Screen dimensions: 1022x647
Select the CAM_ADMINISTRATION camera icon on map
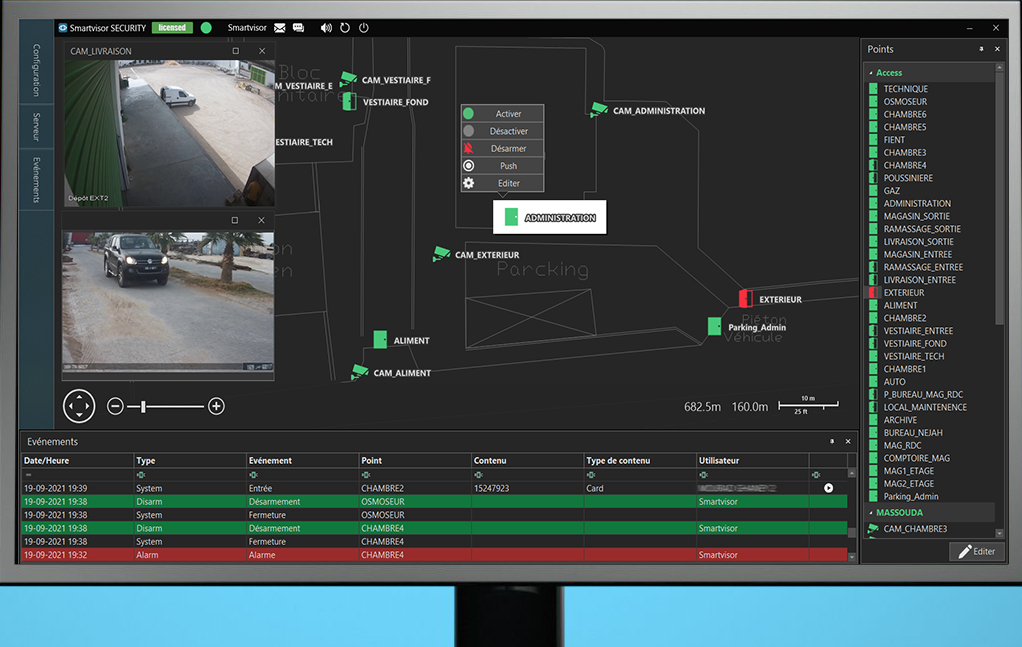click(x=599, y=110)
